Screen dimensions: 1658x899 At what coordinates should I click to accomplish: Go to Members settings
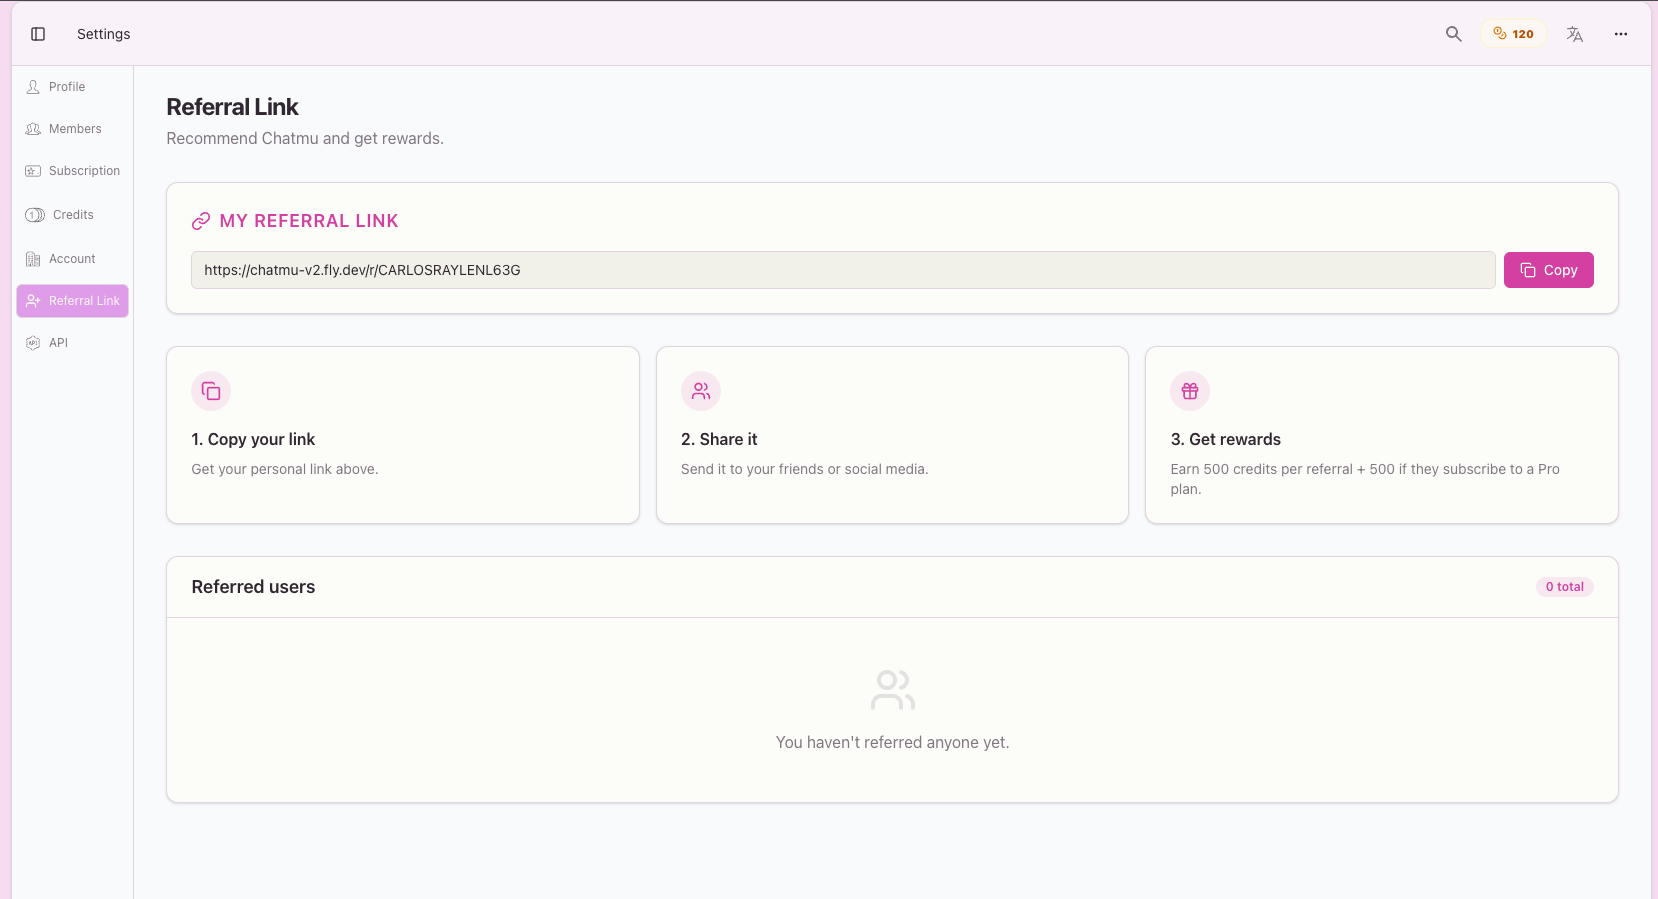(x=74, y=129)
